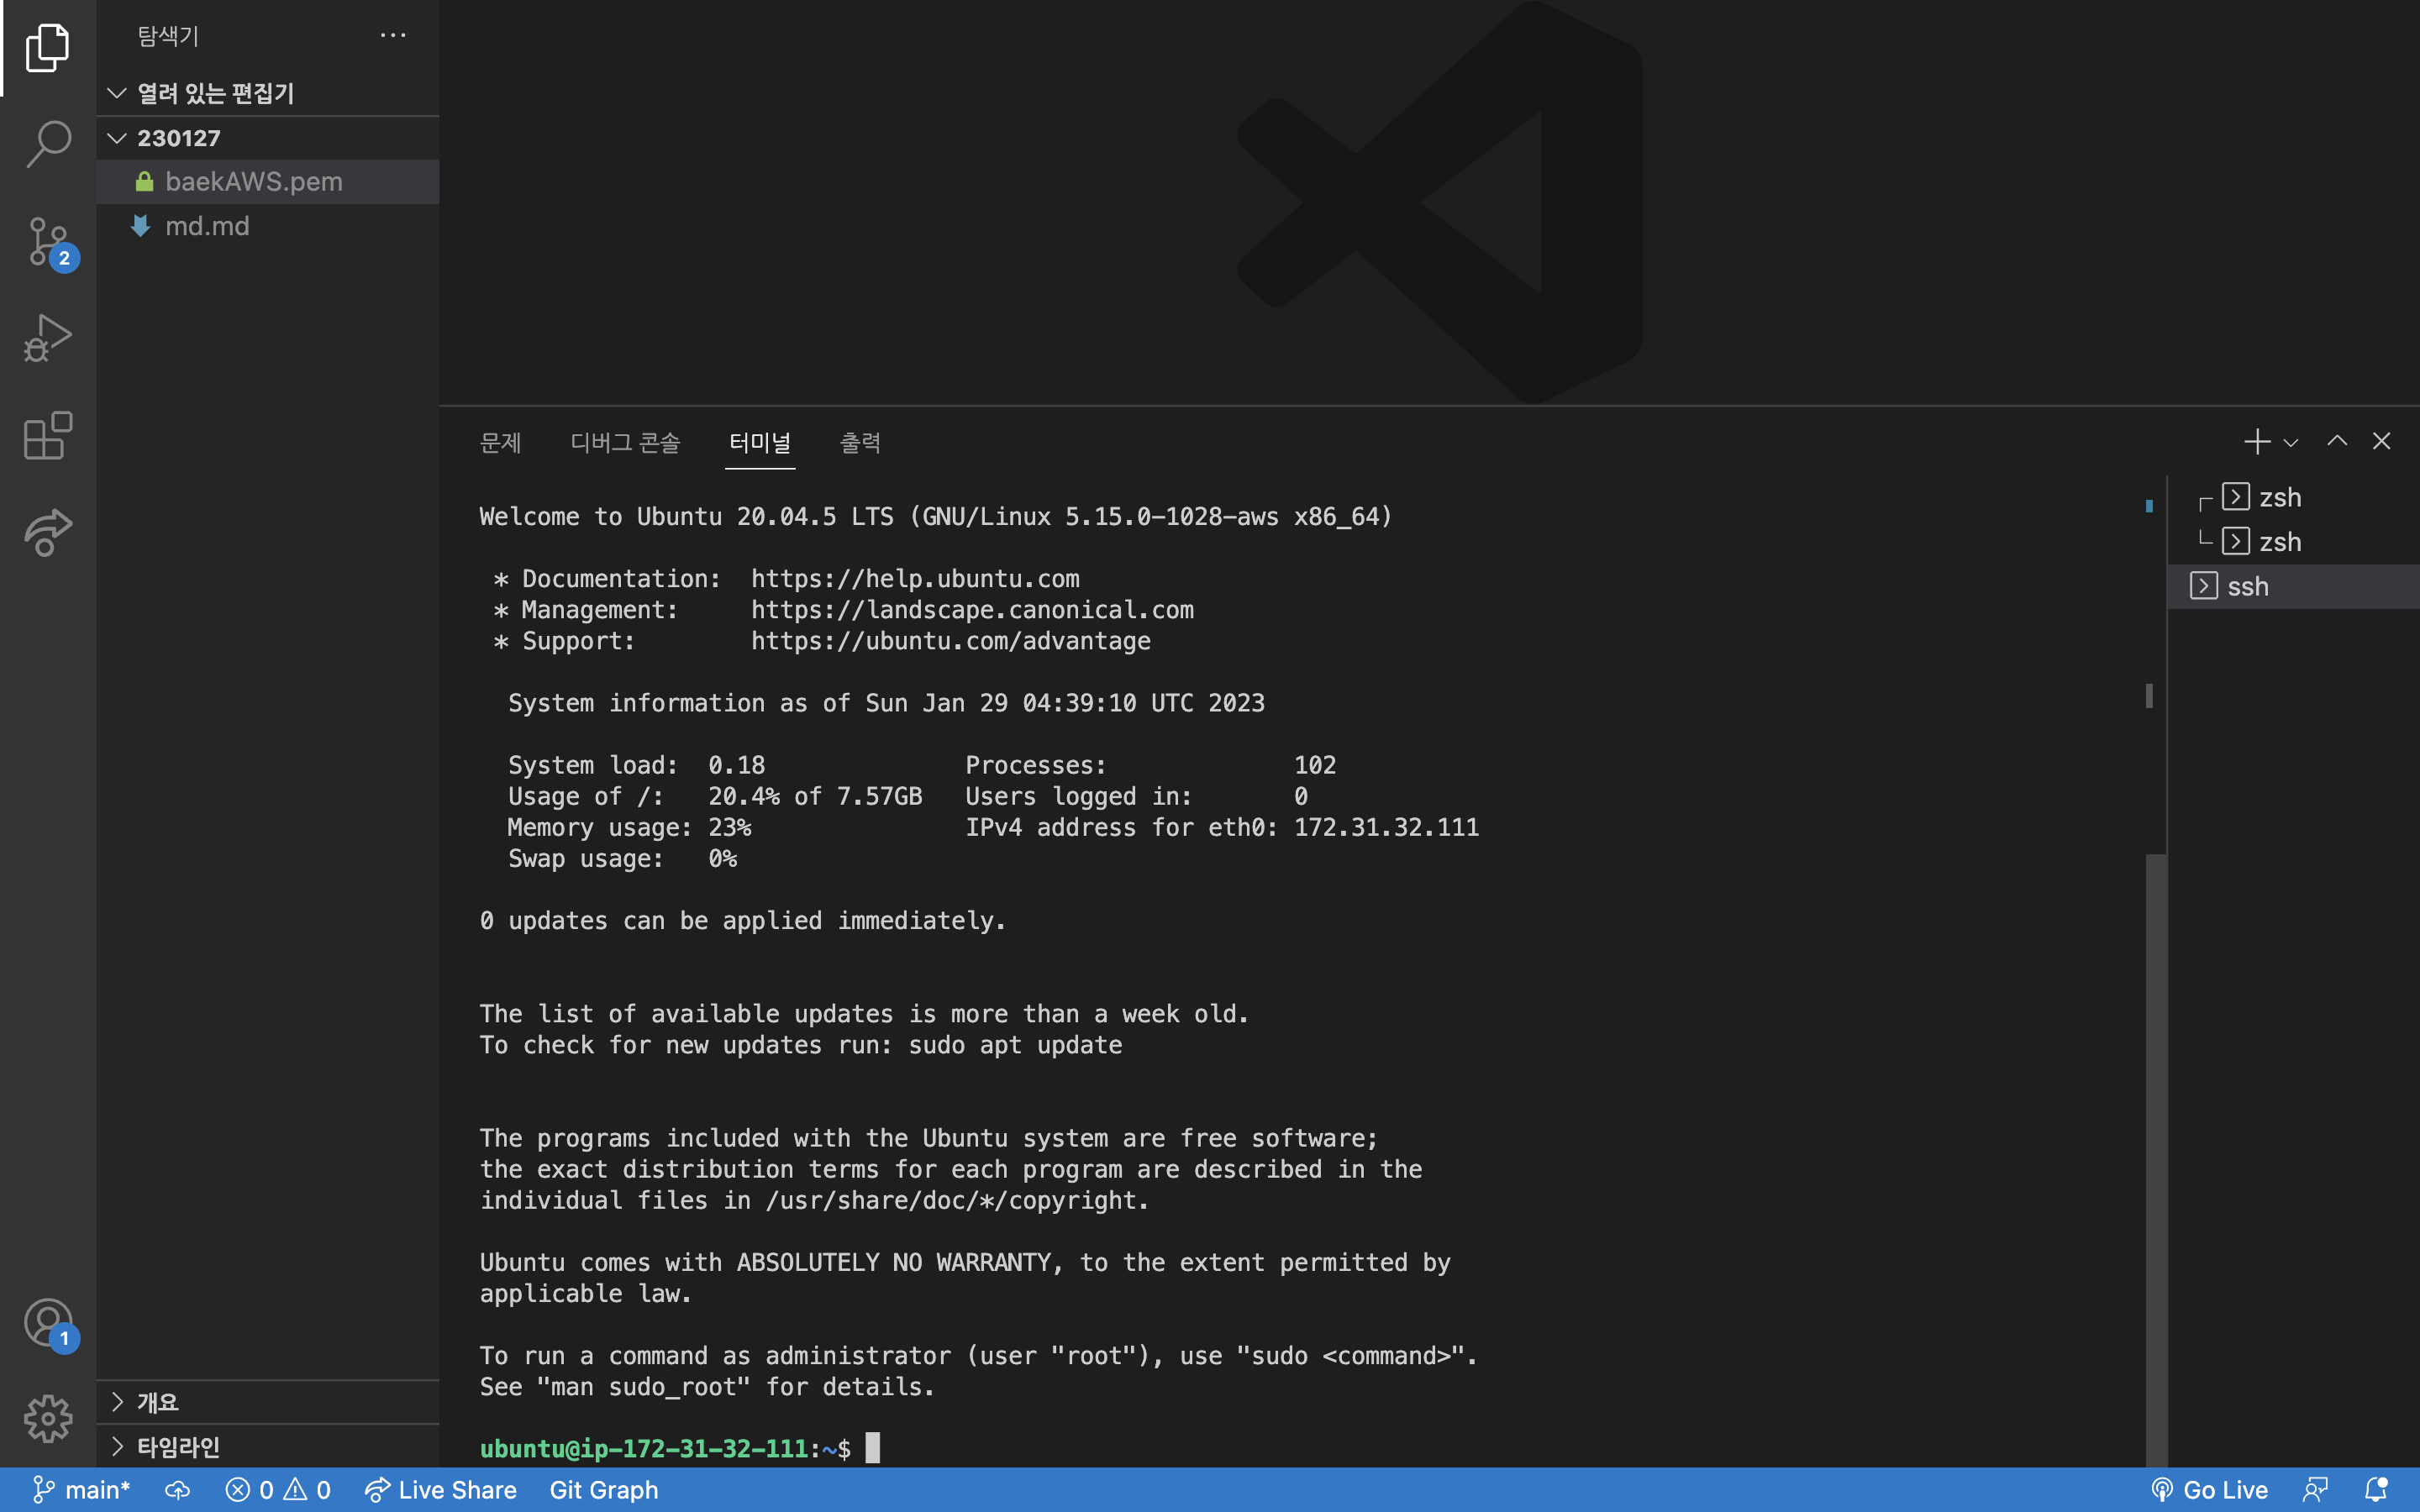Open the Manage gear icon

(x=47, y=1418)
